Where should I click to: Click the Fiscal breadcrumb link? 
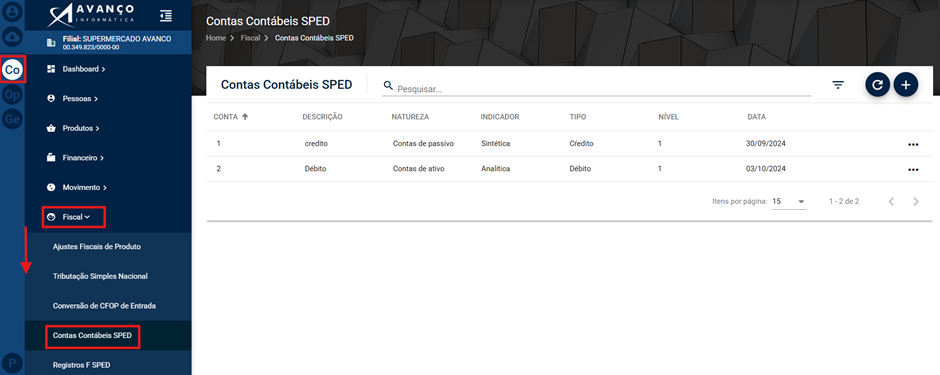pos(250,38)
